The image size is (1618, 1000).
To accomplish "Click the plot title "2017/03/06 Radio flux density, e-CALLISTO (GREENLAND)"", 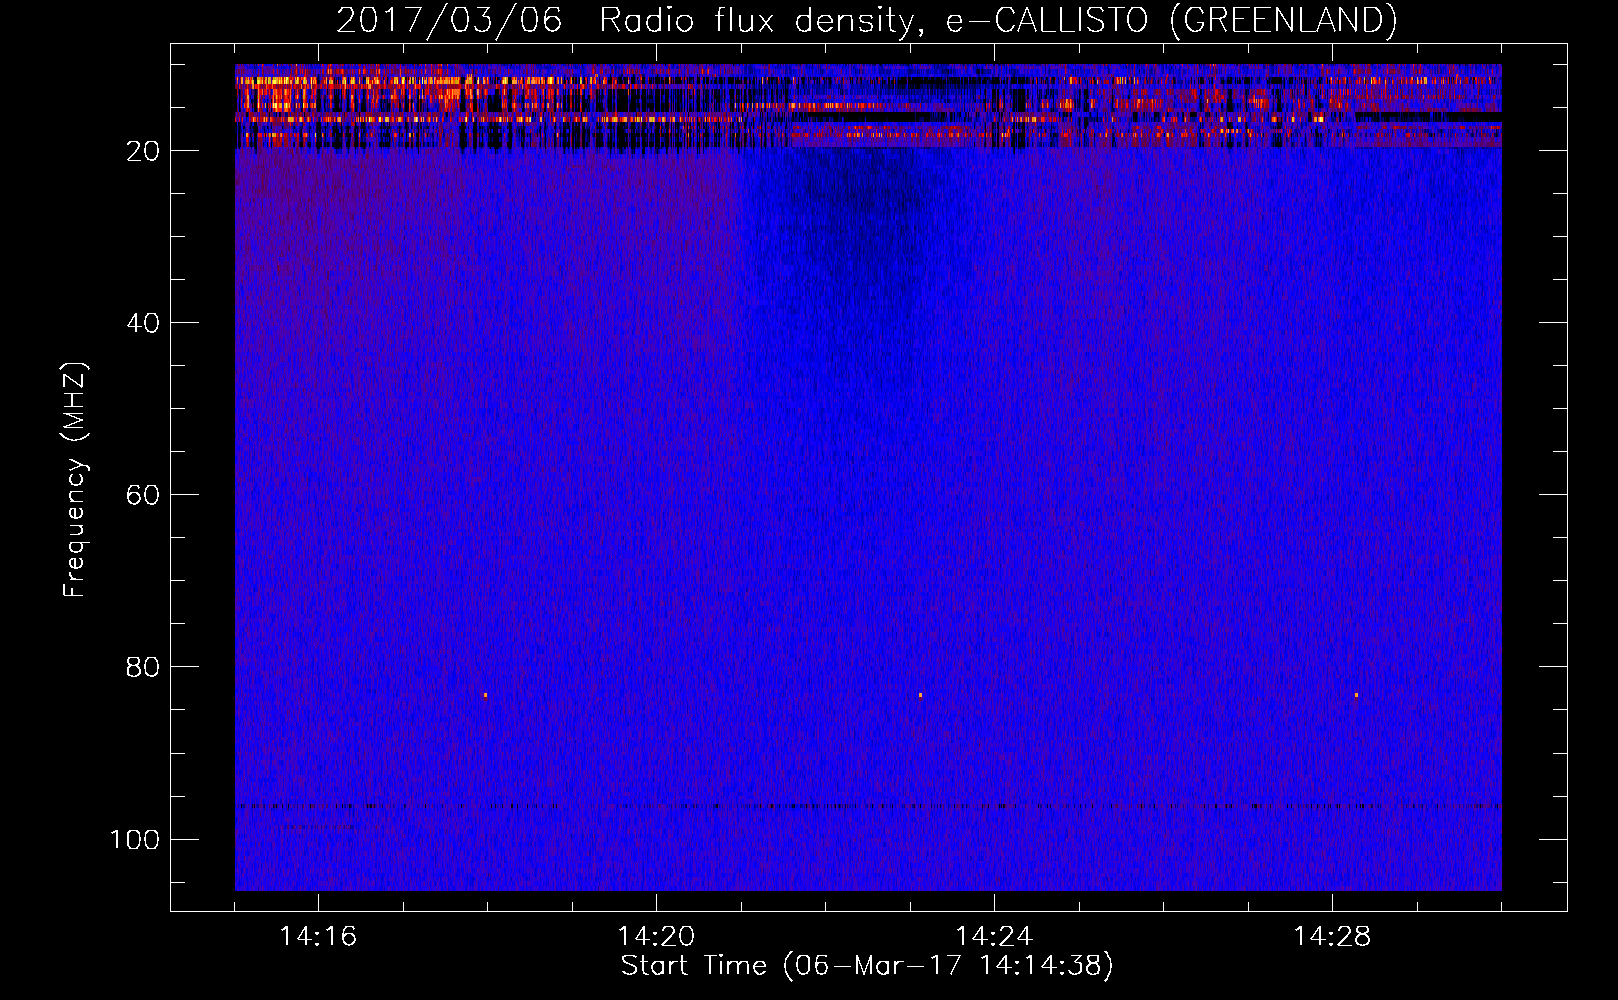I will [x=866, y=20].
